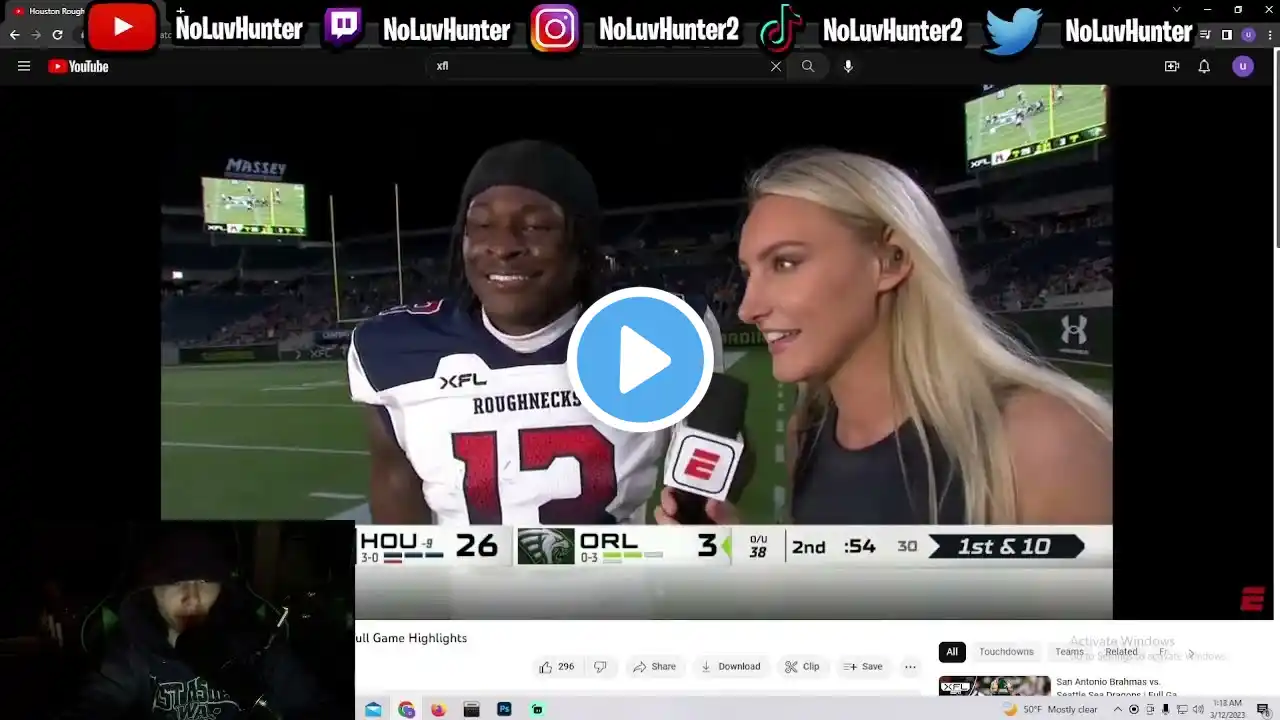Submit search with the magnifier button
The image size is (1280, 720).
(x=808, y=67)
